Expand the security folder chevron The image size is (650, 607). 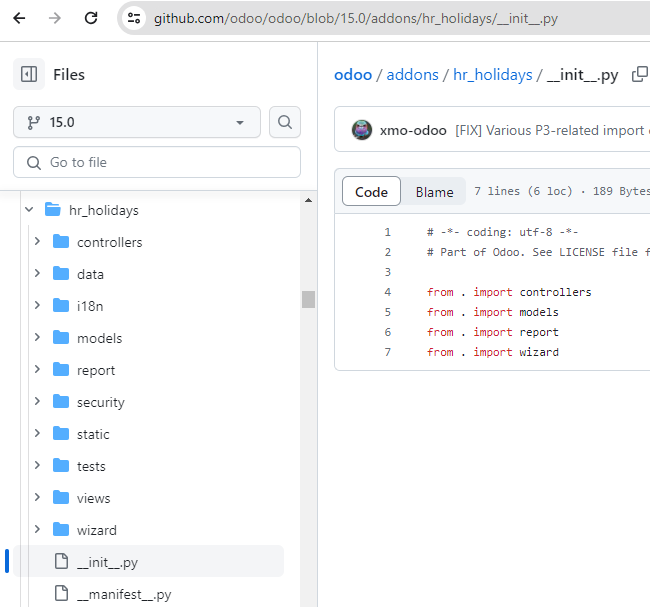37,401
